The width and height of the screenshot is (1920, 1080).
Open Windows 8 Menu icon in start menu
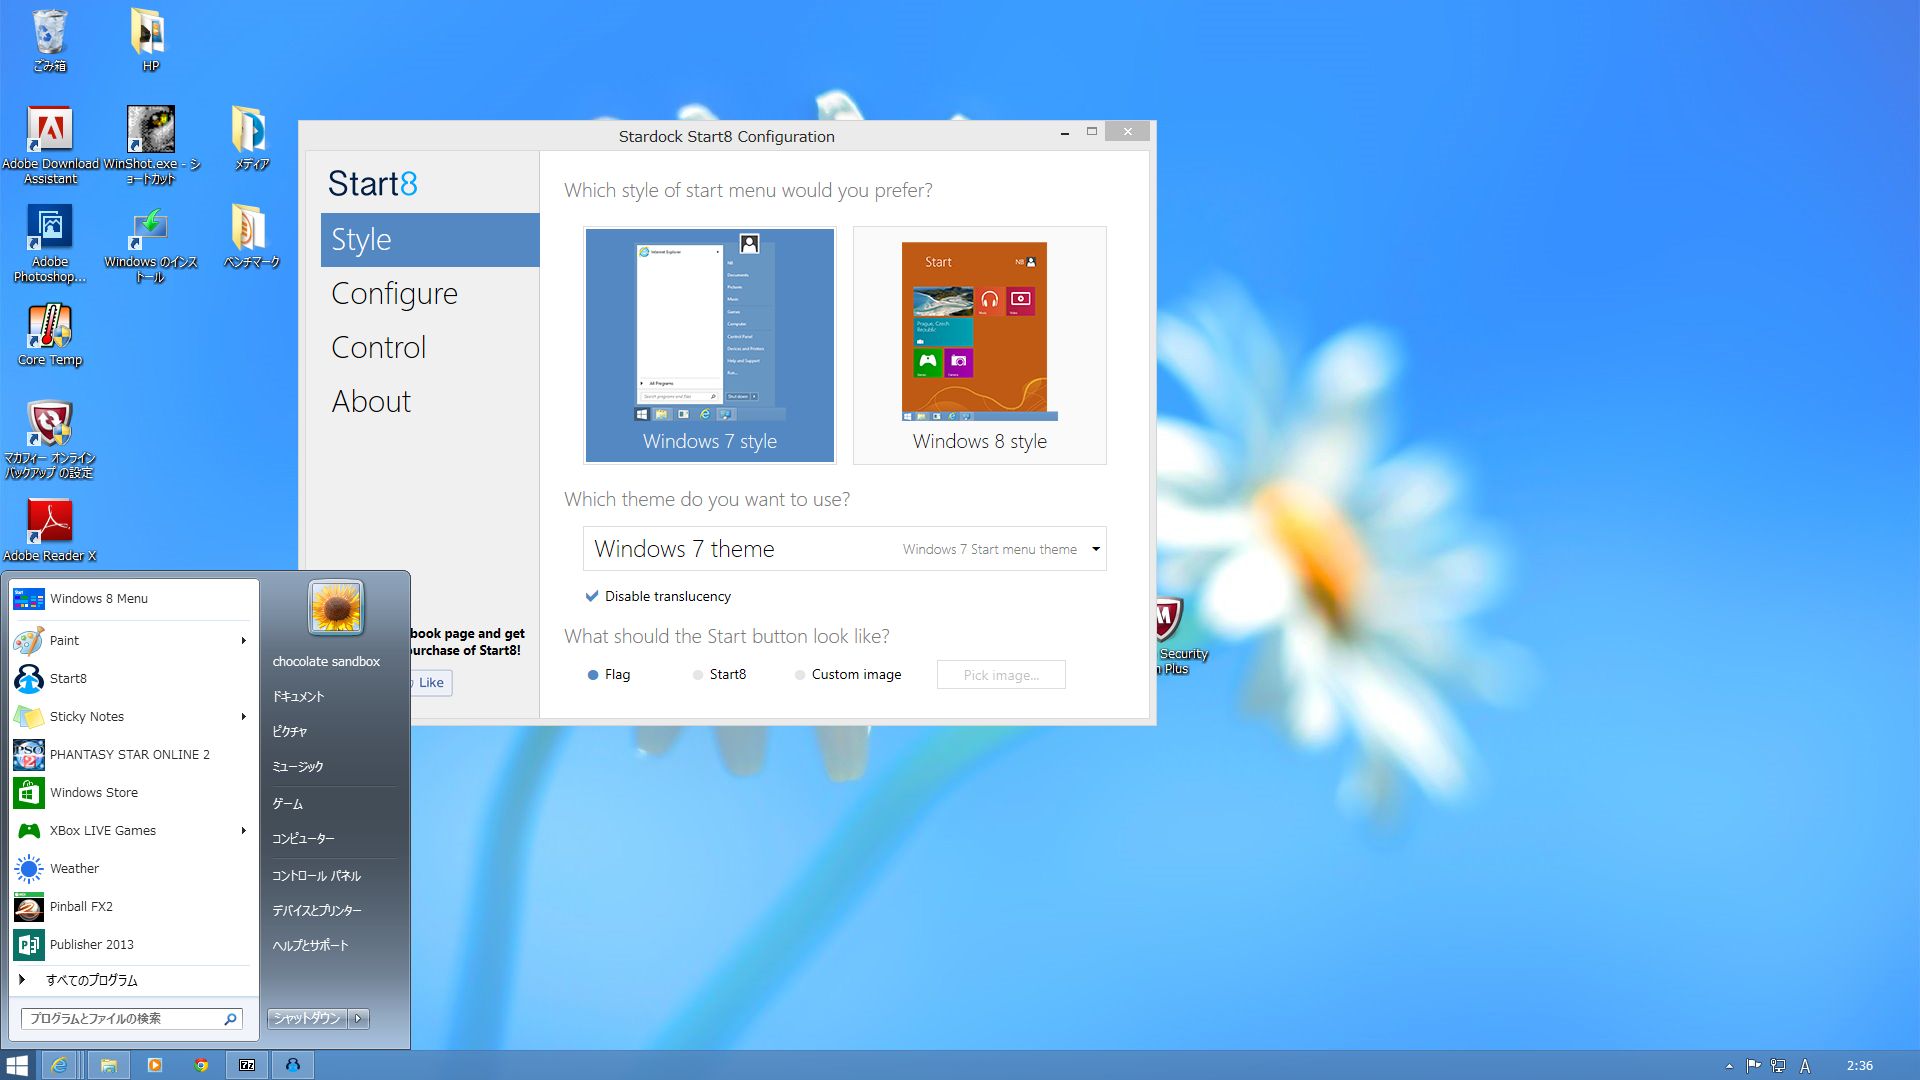coord(29,598)
